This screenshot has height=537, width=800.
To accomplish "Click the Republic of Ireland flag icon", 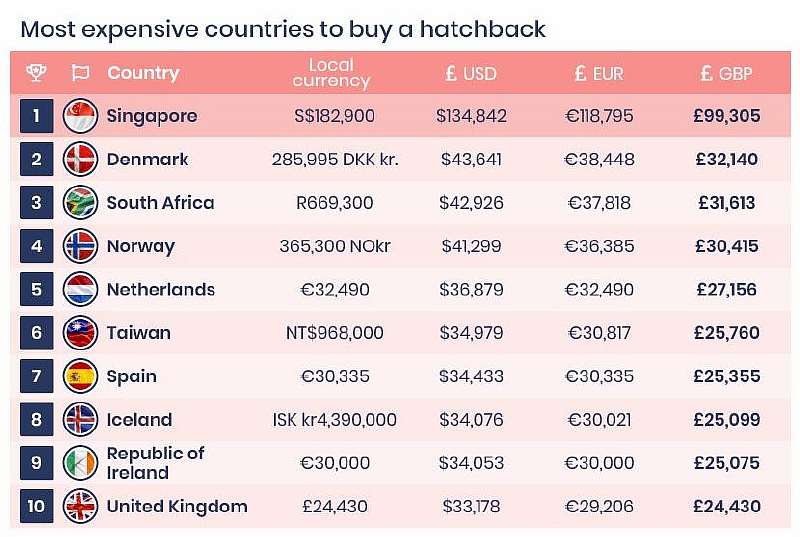I will pyautogui.click(x=80, y=463).
